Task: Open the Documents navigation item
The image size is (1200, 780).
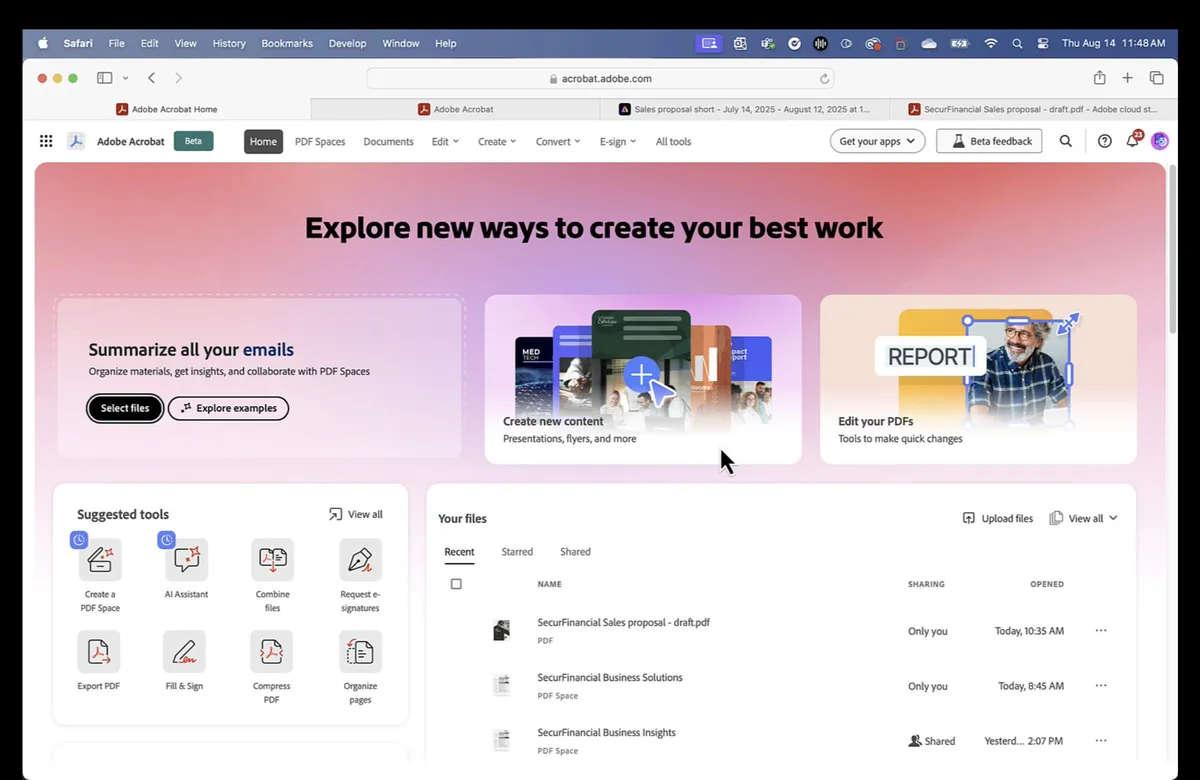Action: [388, 141]
